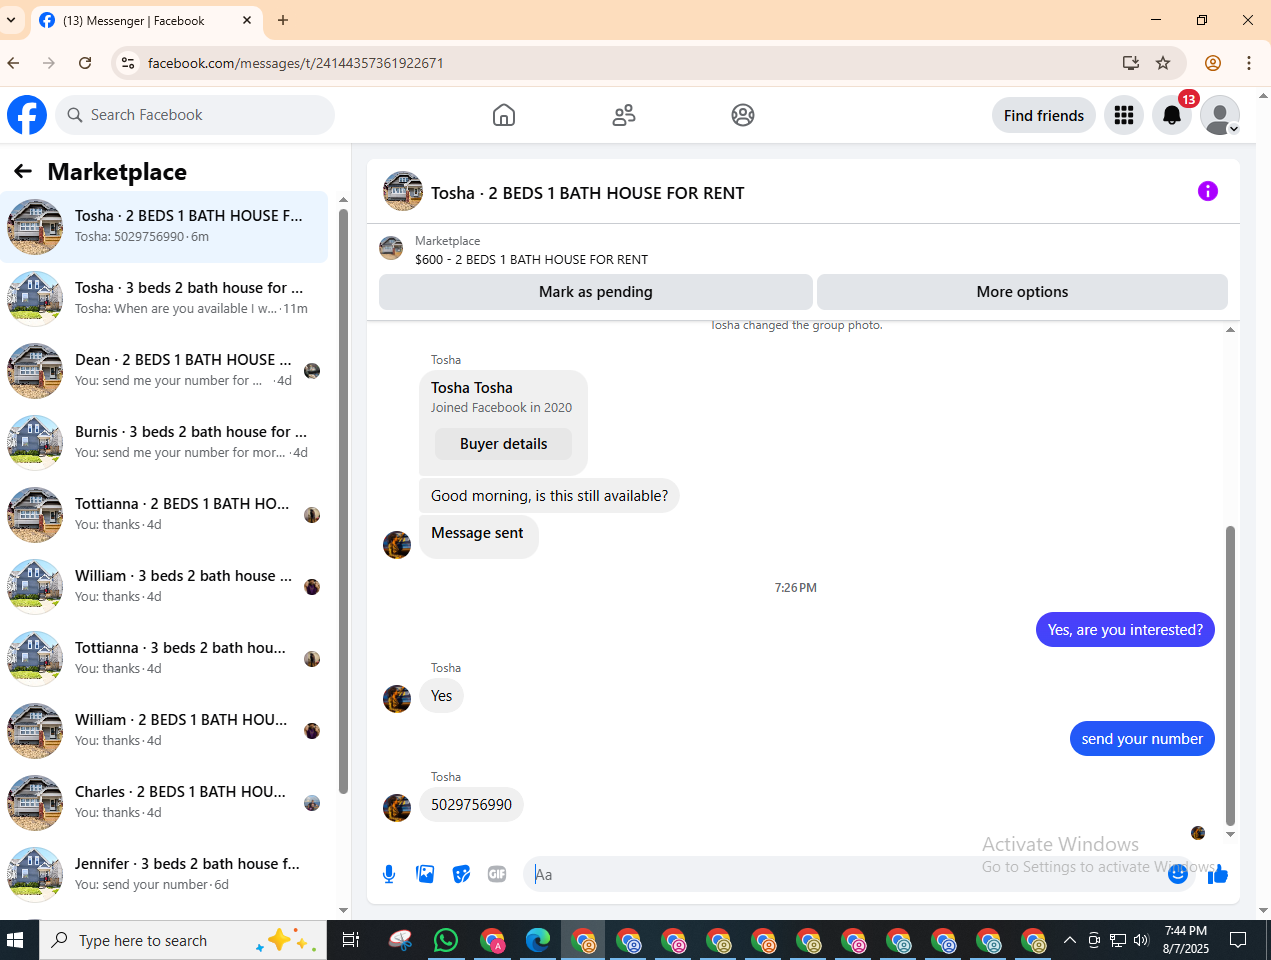Viewport: 1271px width, 960px height.
Task: Go back in browser history
Action: [x=13, y=63]
